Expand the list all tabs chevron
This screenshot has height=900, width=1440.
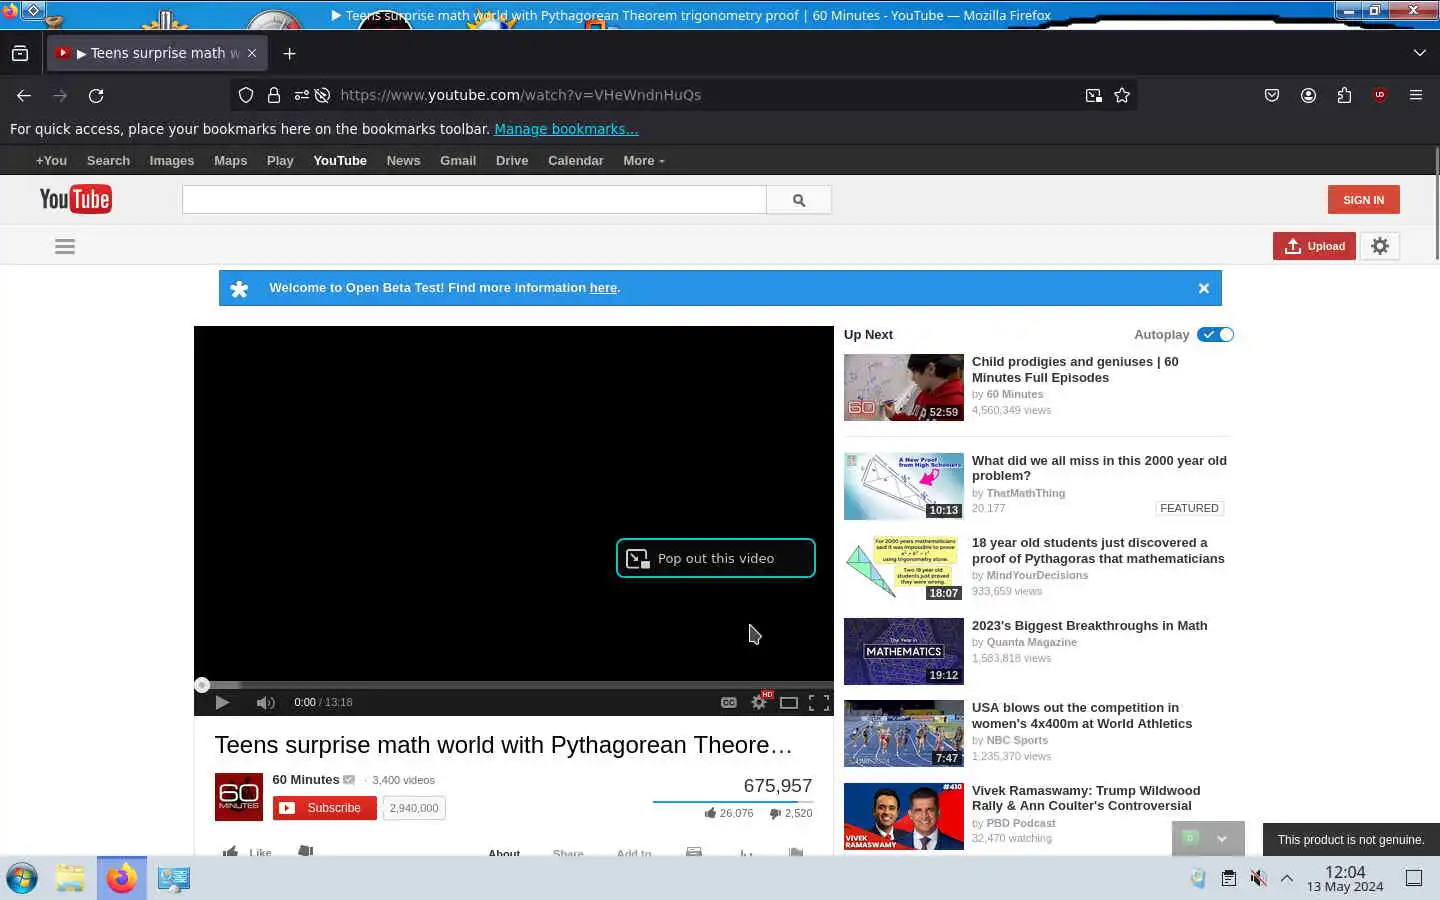(1420, 53)
